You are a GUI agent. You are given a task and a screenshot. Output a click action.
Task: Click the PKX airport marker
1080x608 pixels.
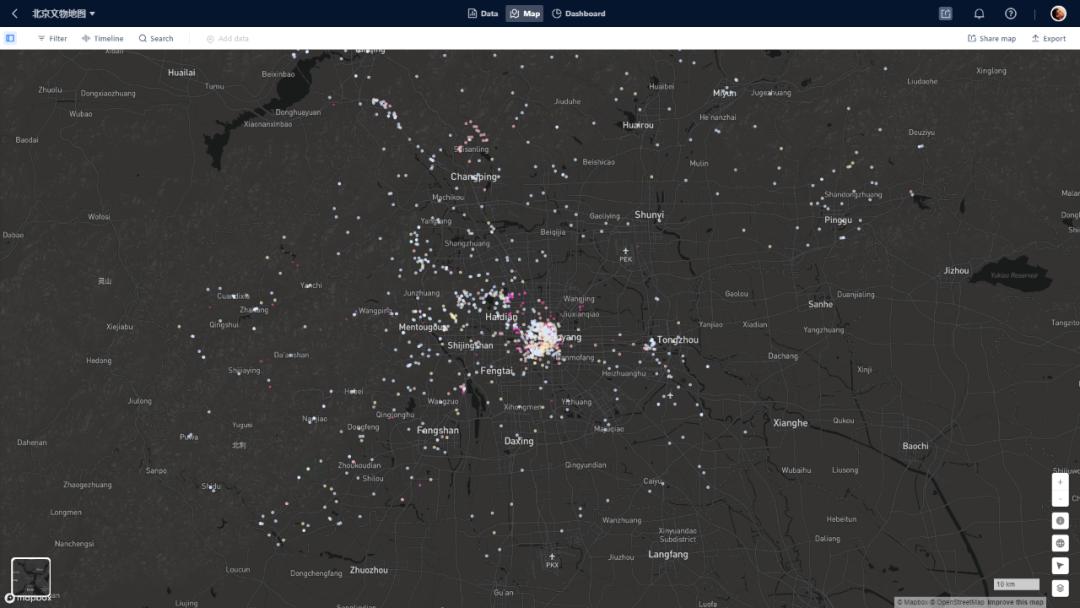tap(552, 560)
